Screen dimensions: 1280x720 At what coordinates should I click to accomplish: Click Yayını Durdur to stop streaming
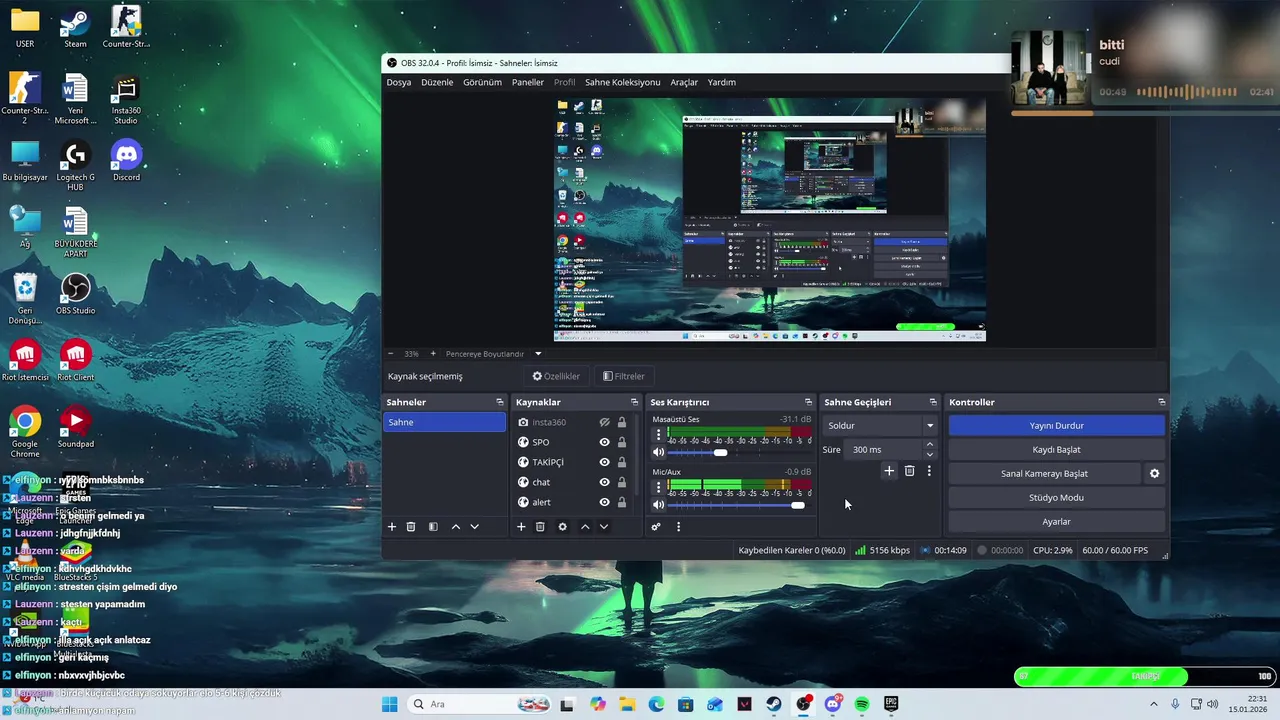click(x=1056, y=426)
